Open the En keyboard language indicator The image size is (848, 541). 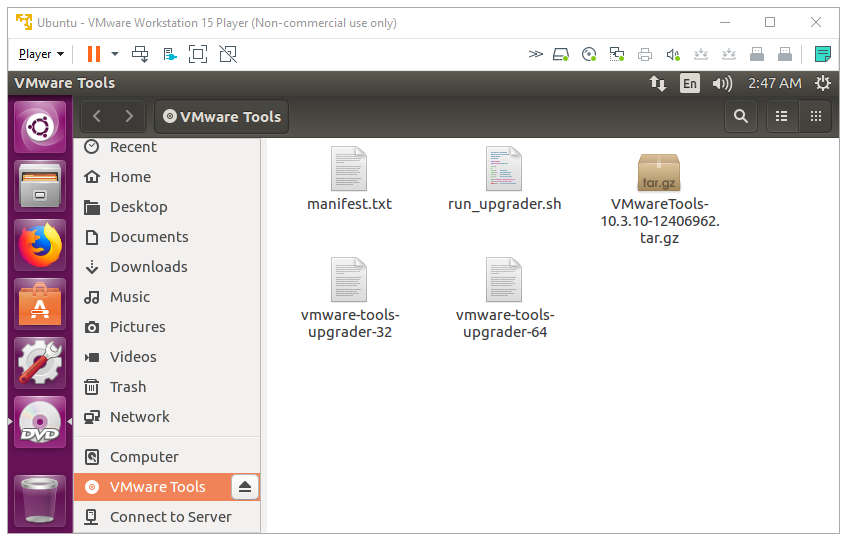pyautogui.click(x=690, y=83)
